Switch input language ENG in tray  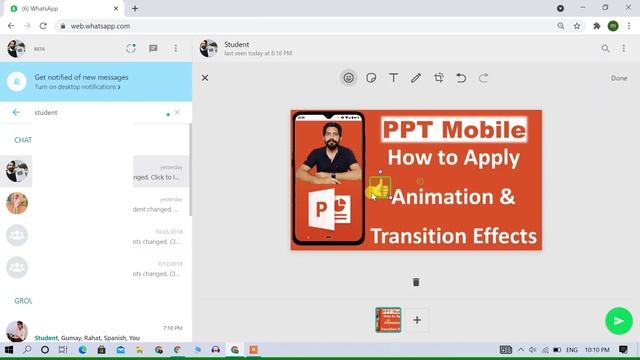tap(571, 350)
